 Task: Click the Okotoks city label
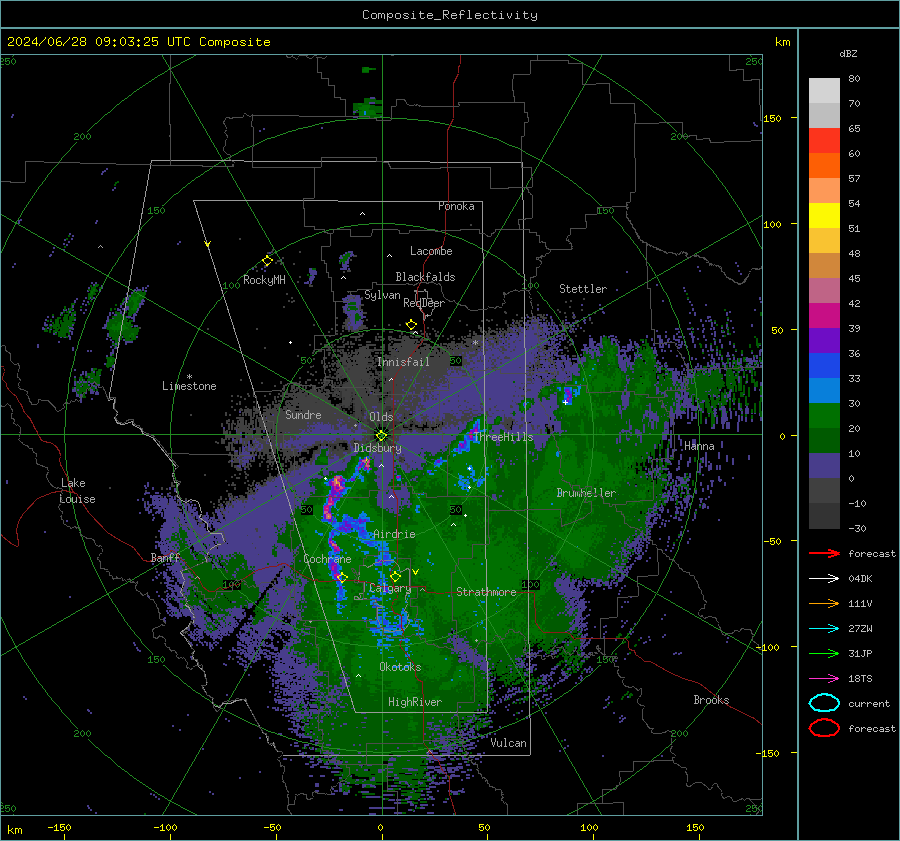[x=400, y=666]
